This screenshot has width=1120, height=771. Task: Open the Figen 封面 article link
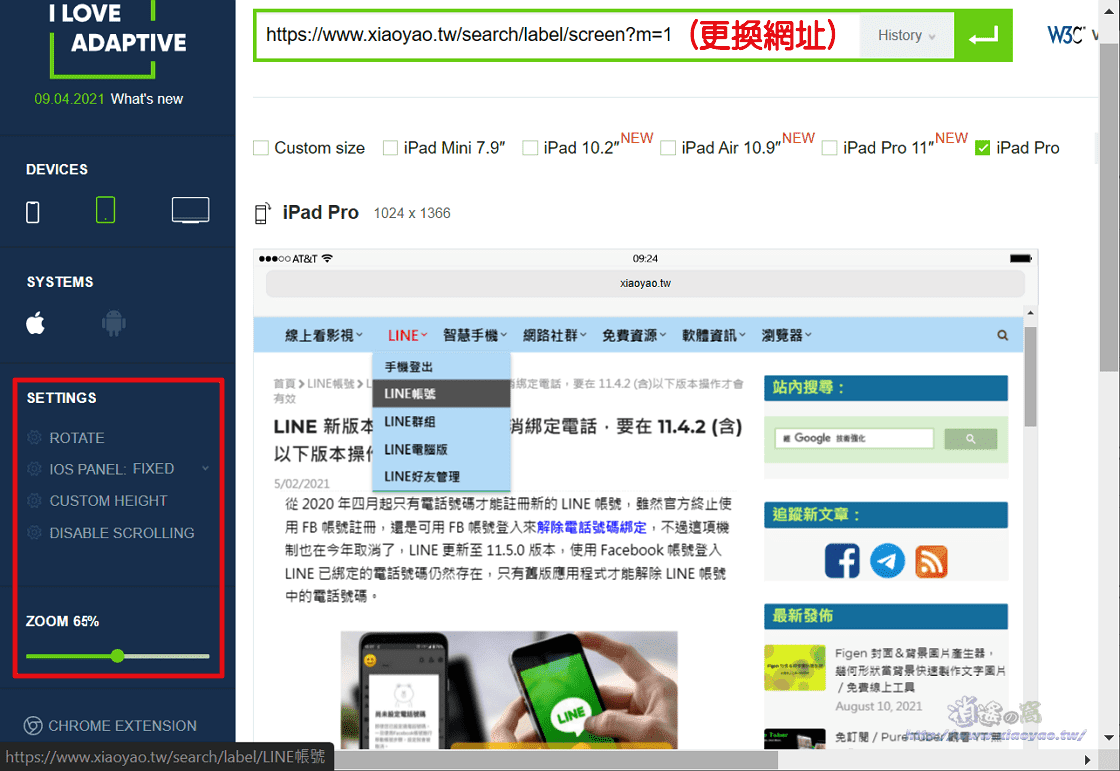coord(920,670)
